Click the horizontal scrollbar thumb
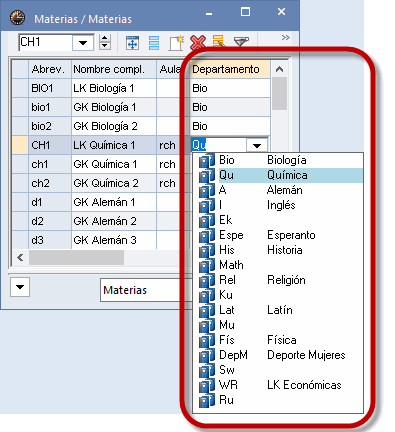This screenshot has width=395, height=432. (x=76, y=257)
